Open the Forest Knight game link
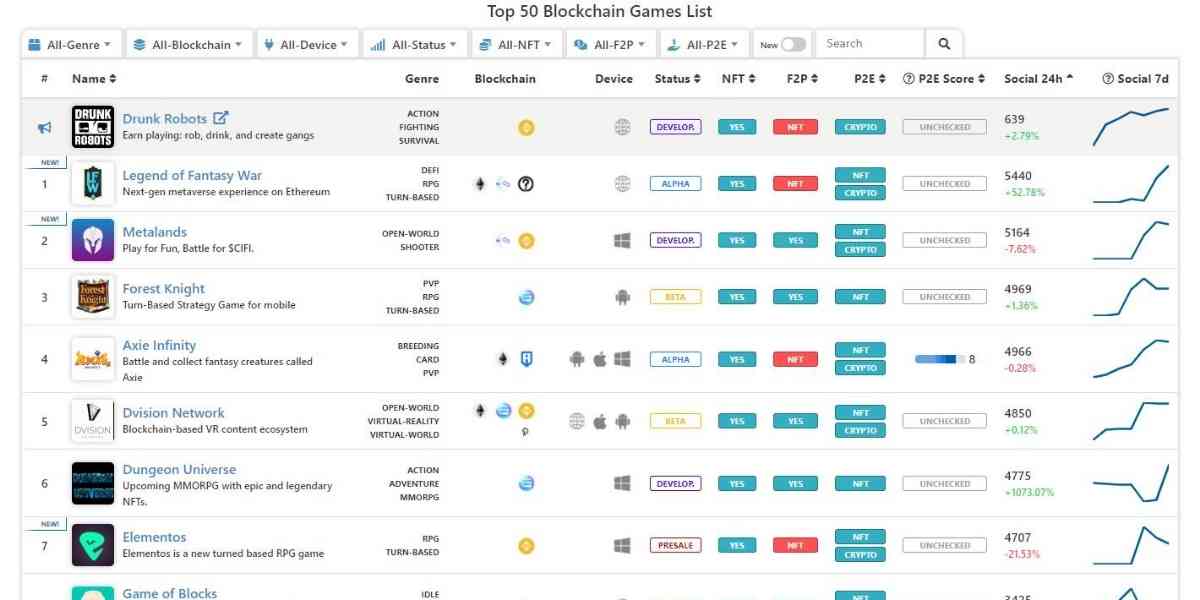 pos(164,289)
